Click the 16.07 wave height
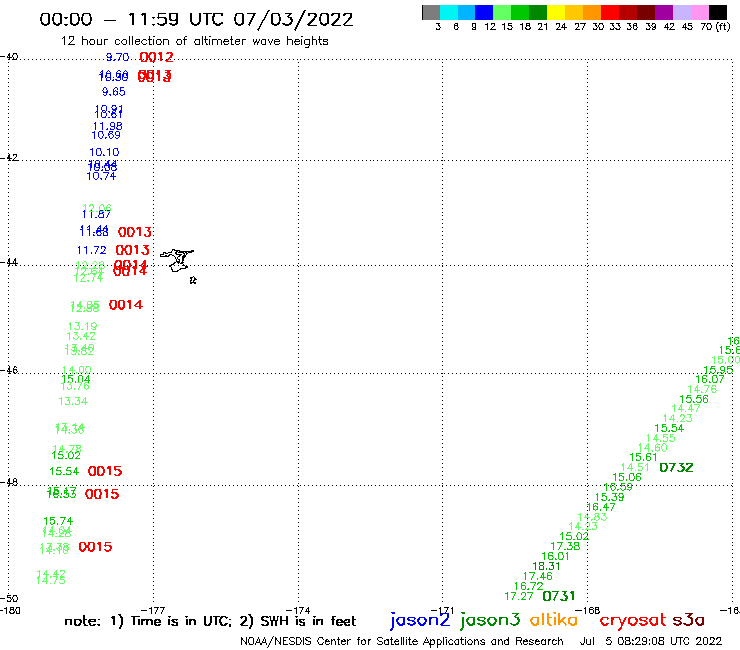Image resolution: width=740 pixels, height=650 pixels. (x=710, y=379)
